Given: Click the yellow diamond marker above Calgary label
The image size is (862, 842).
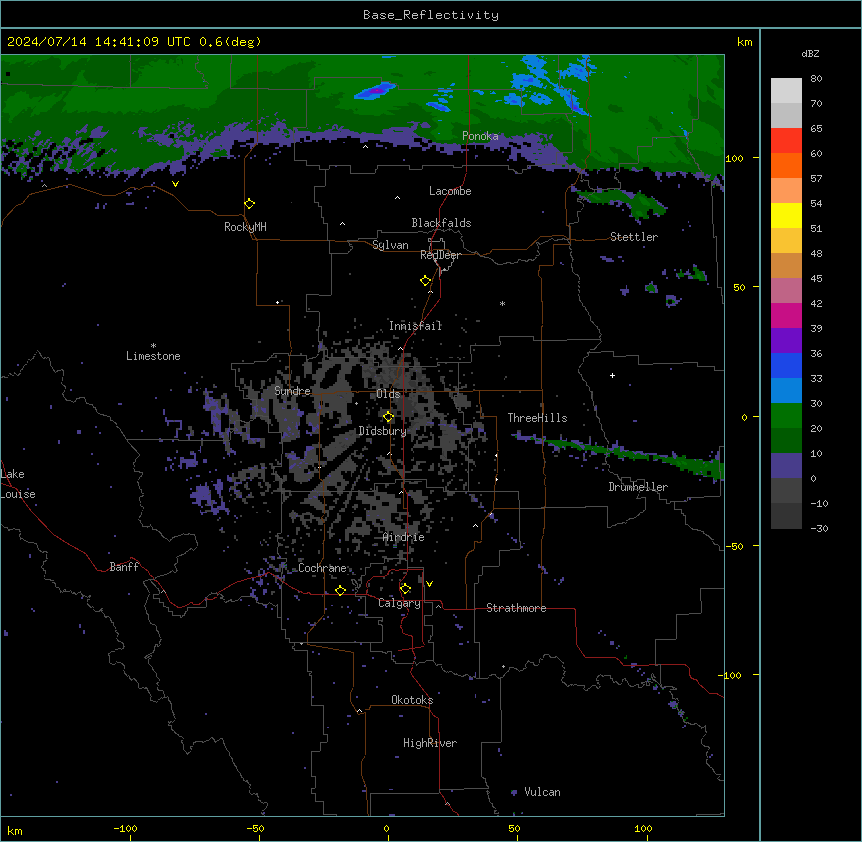Looking at the screenshot, I should click(405, 589).
